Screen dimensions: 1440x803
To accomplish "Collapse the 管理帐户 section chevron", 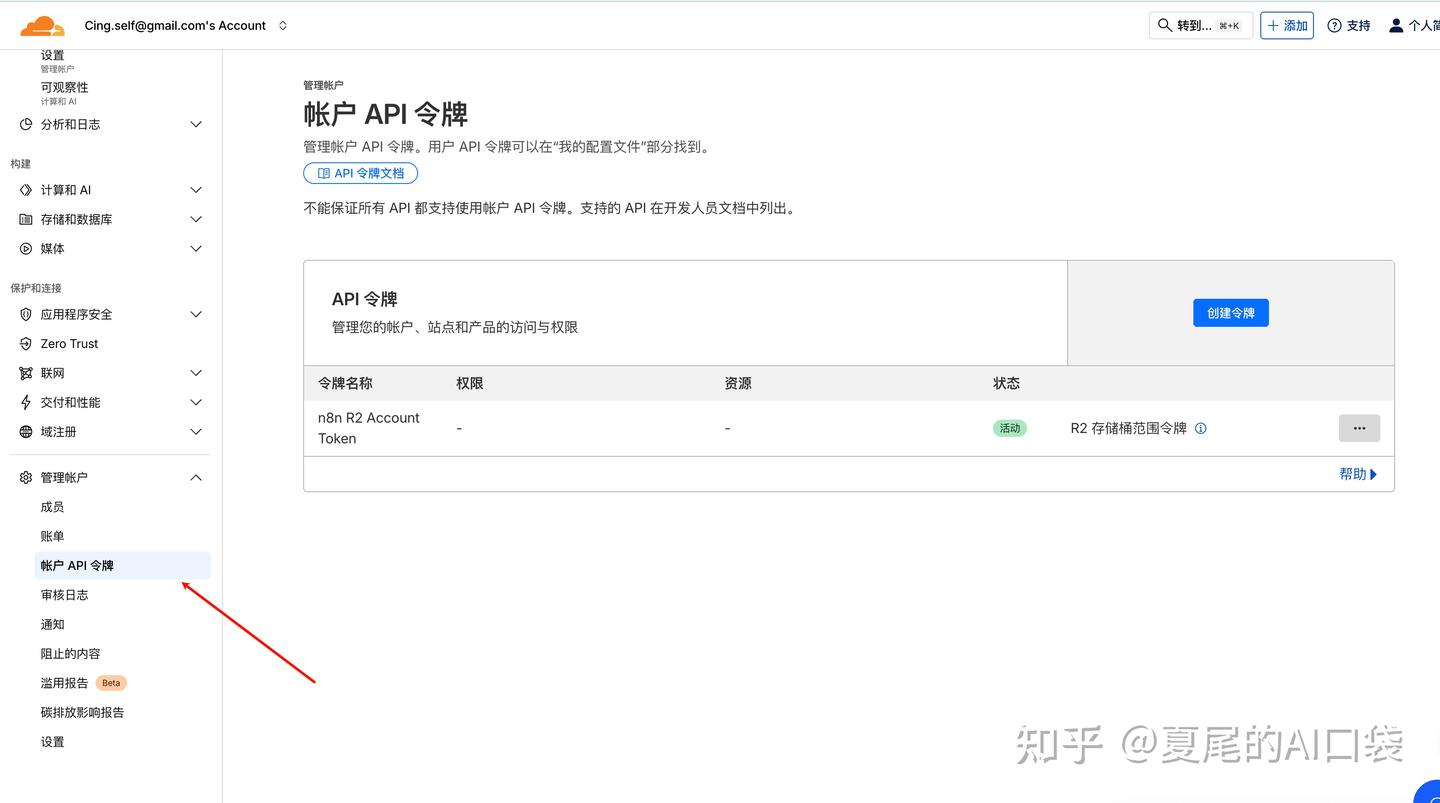I will pyautogui.click(x=196, y=477).
